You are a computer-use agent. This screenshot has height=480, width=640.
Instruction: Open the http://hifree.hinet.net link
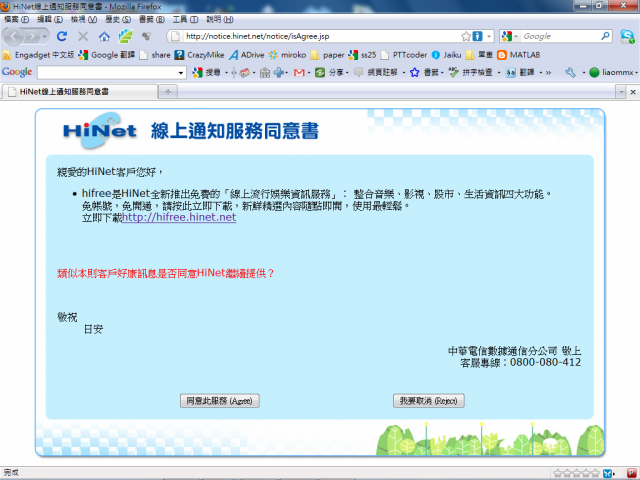point(179,217)
